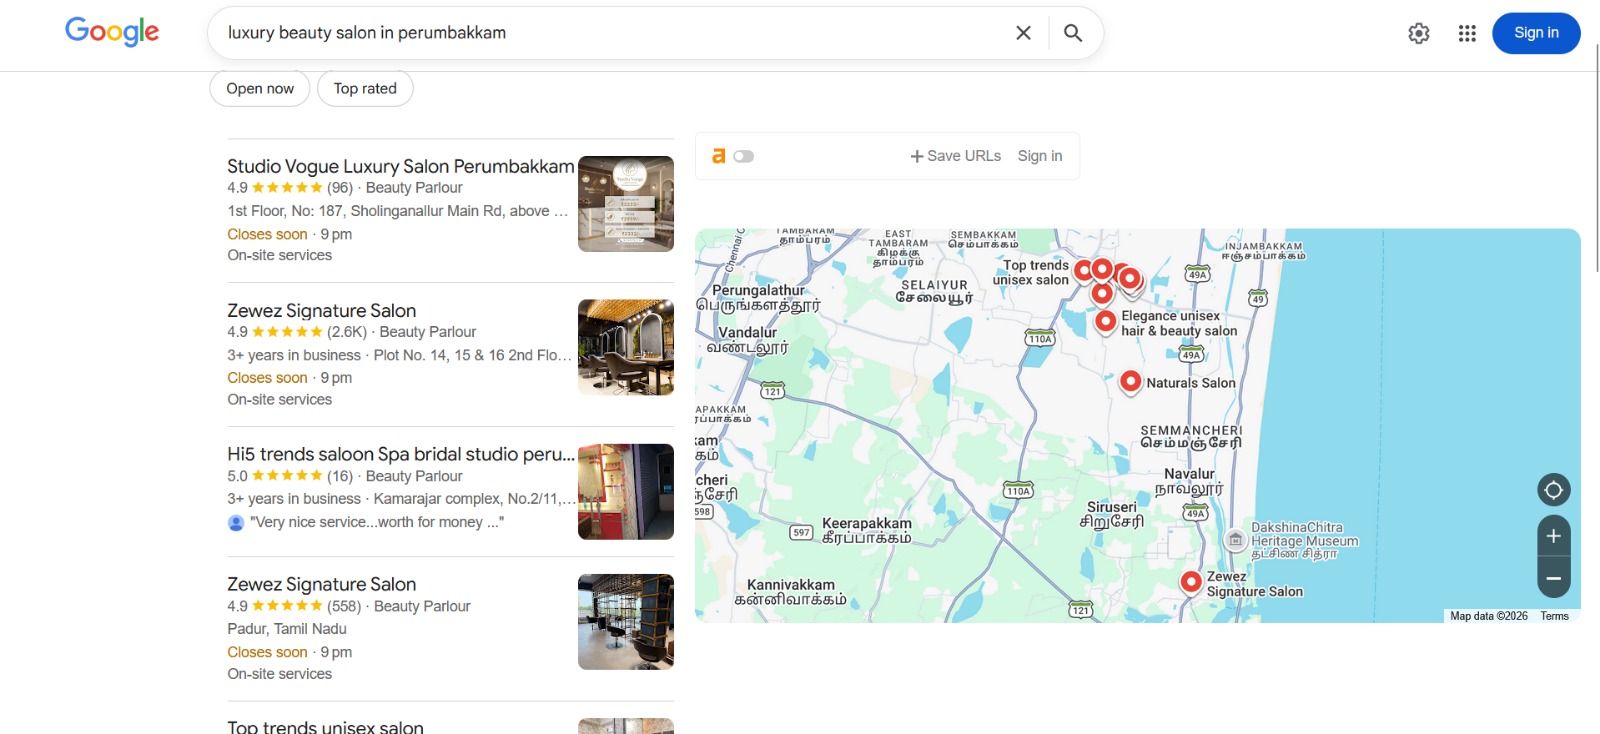Open Studio Vogue Luxury Salon Perumbakkam listing

(400, 166)
